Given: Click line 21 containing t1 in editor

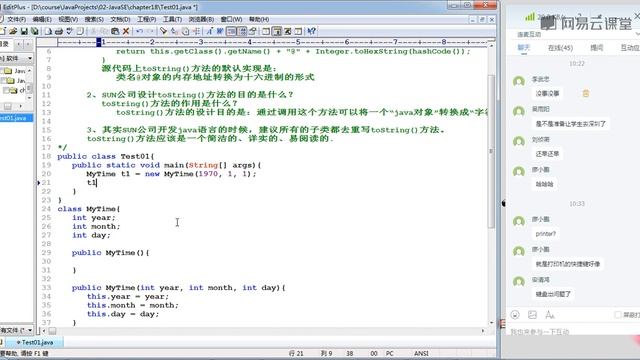Looking at the screenshot, I should 91,182.
